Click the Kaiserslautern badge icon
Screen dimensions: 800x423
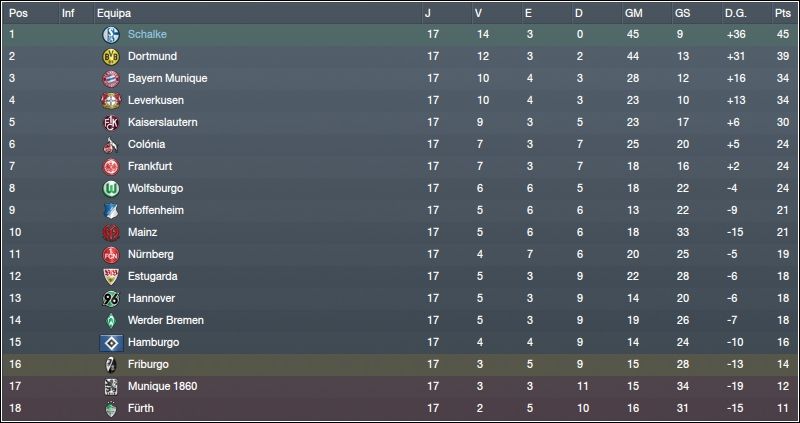(x=111, y=122)
